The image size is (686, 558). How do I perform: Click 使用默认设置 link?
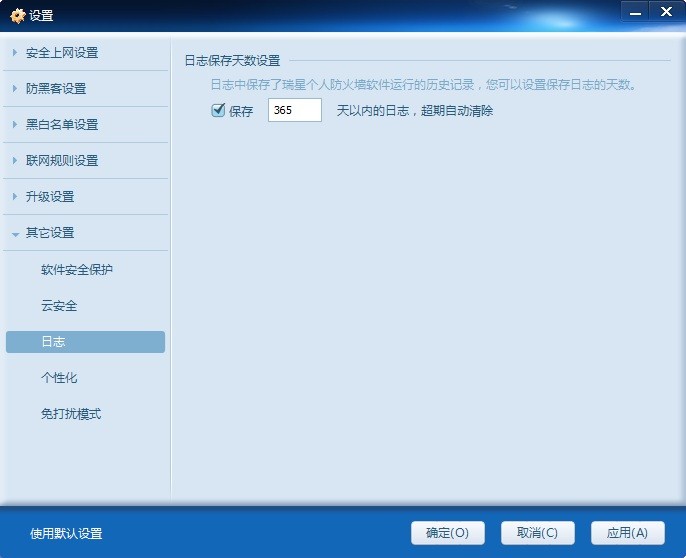(66, 533)
